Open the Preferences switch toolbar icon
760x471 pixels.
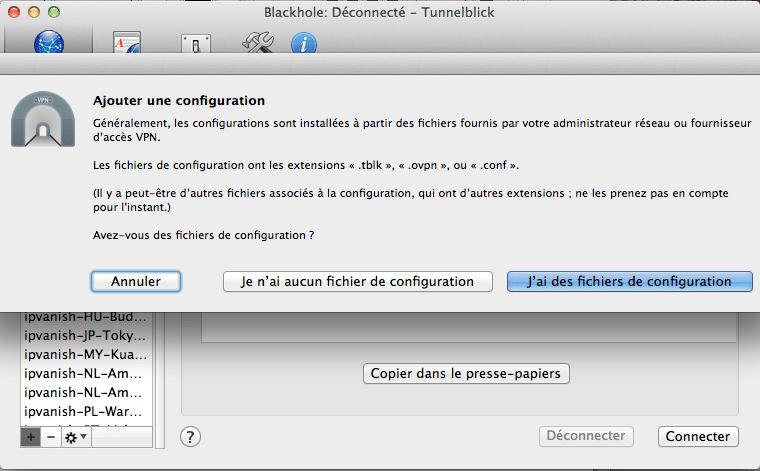point(196,43)
